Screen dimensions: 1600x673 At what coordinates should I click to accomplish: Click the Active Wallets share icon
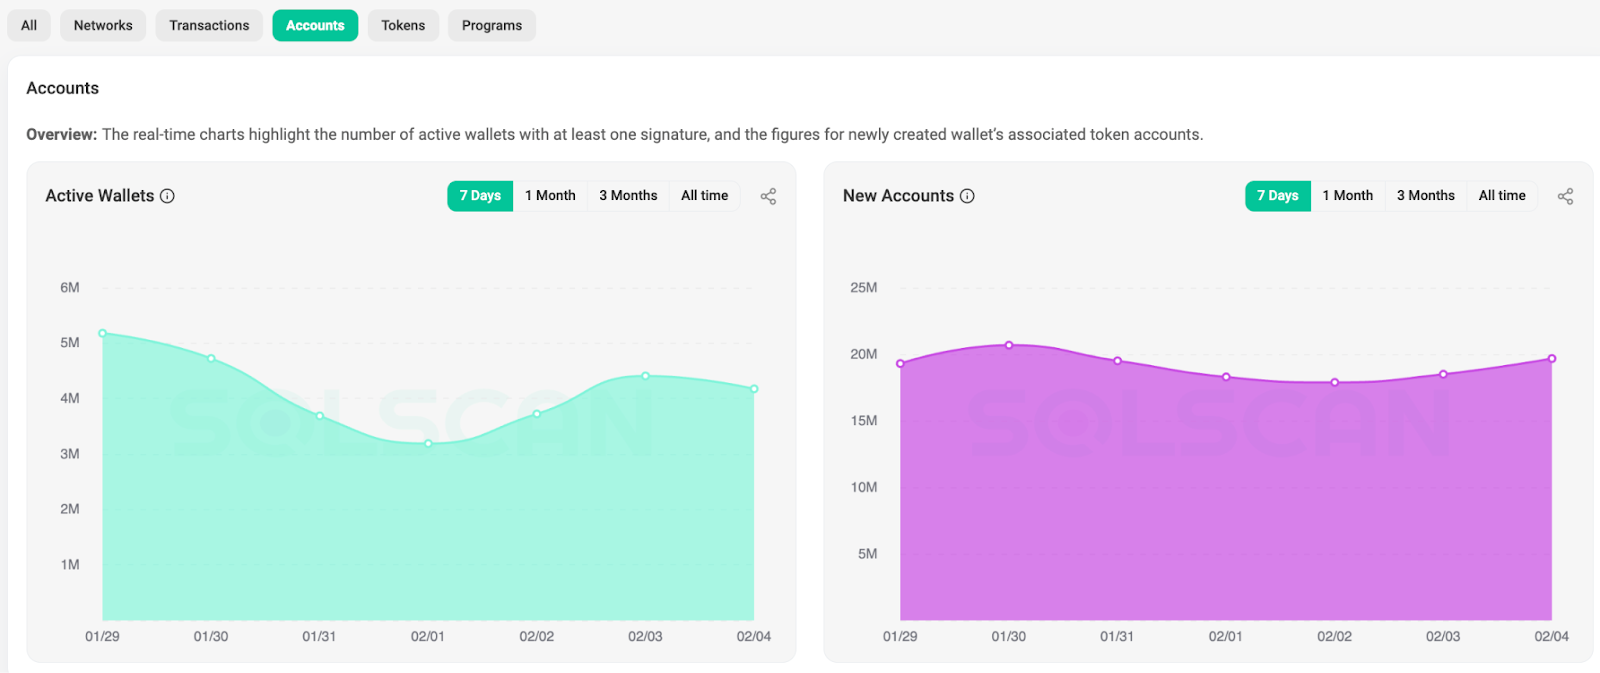[x=768, y=196]
